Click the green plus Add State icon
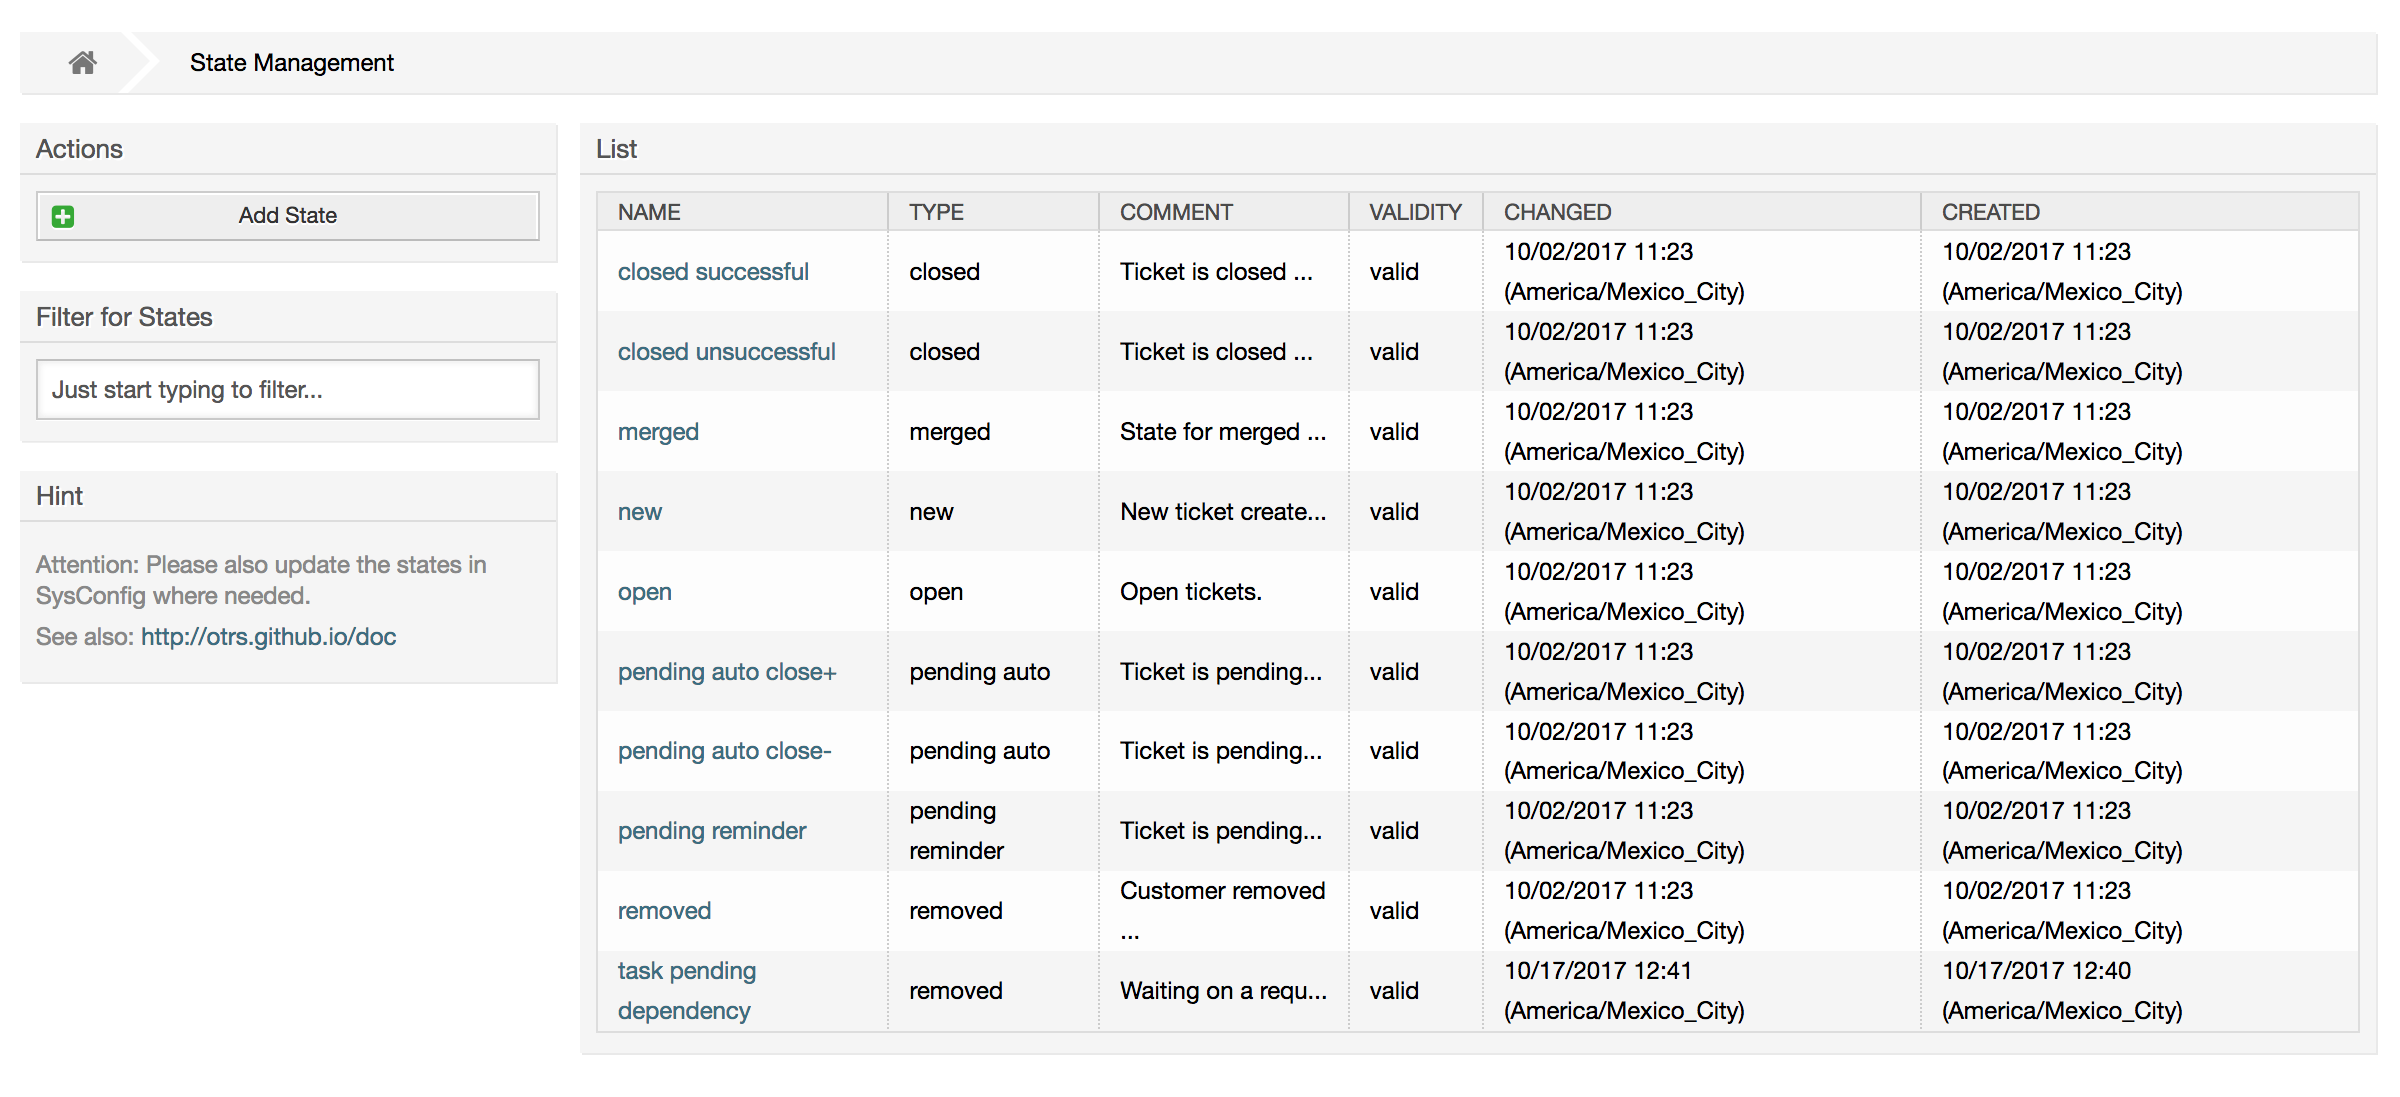 pyautogui.click(x=63, y=216)
